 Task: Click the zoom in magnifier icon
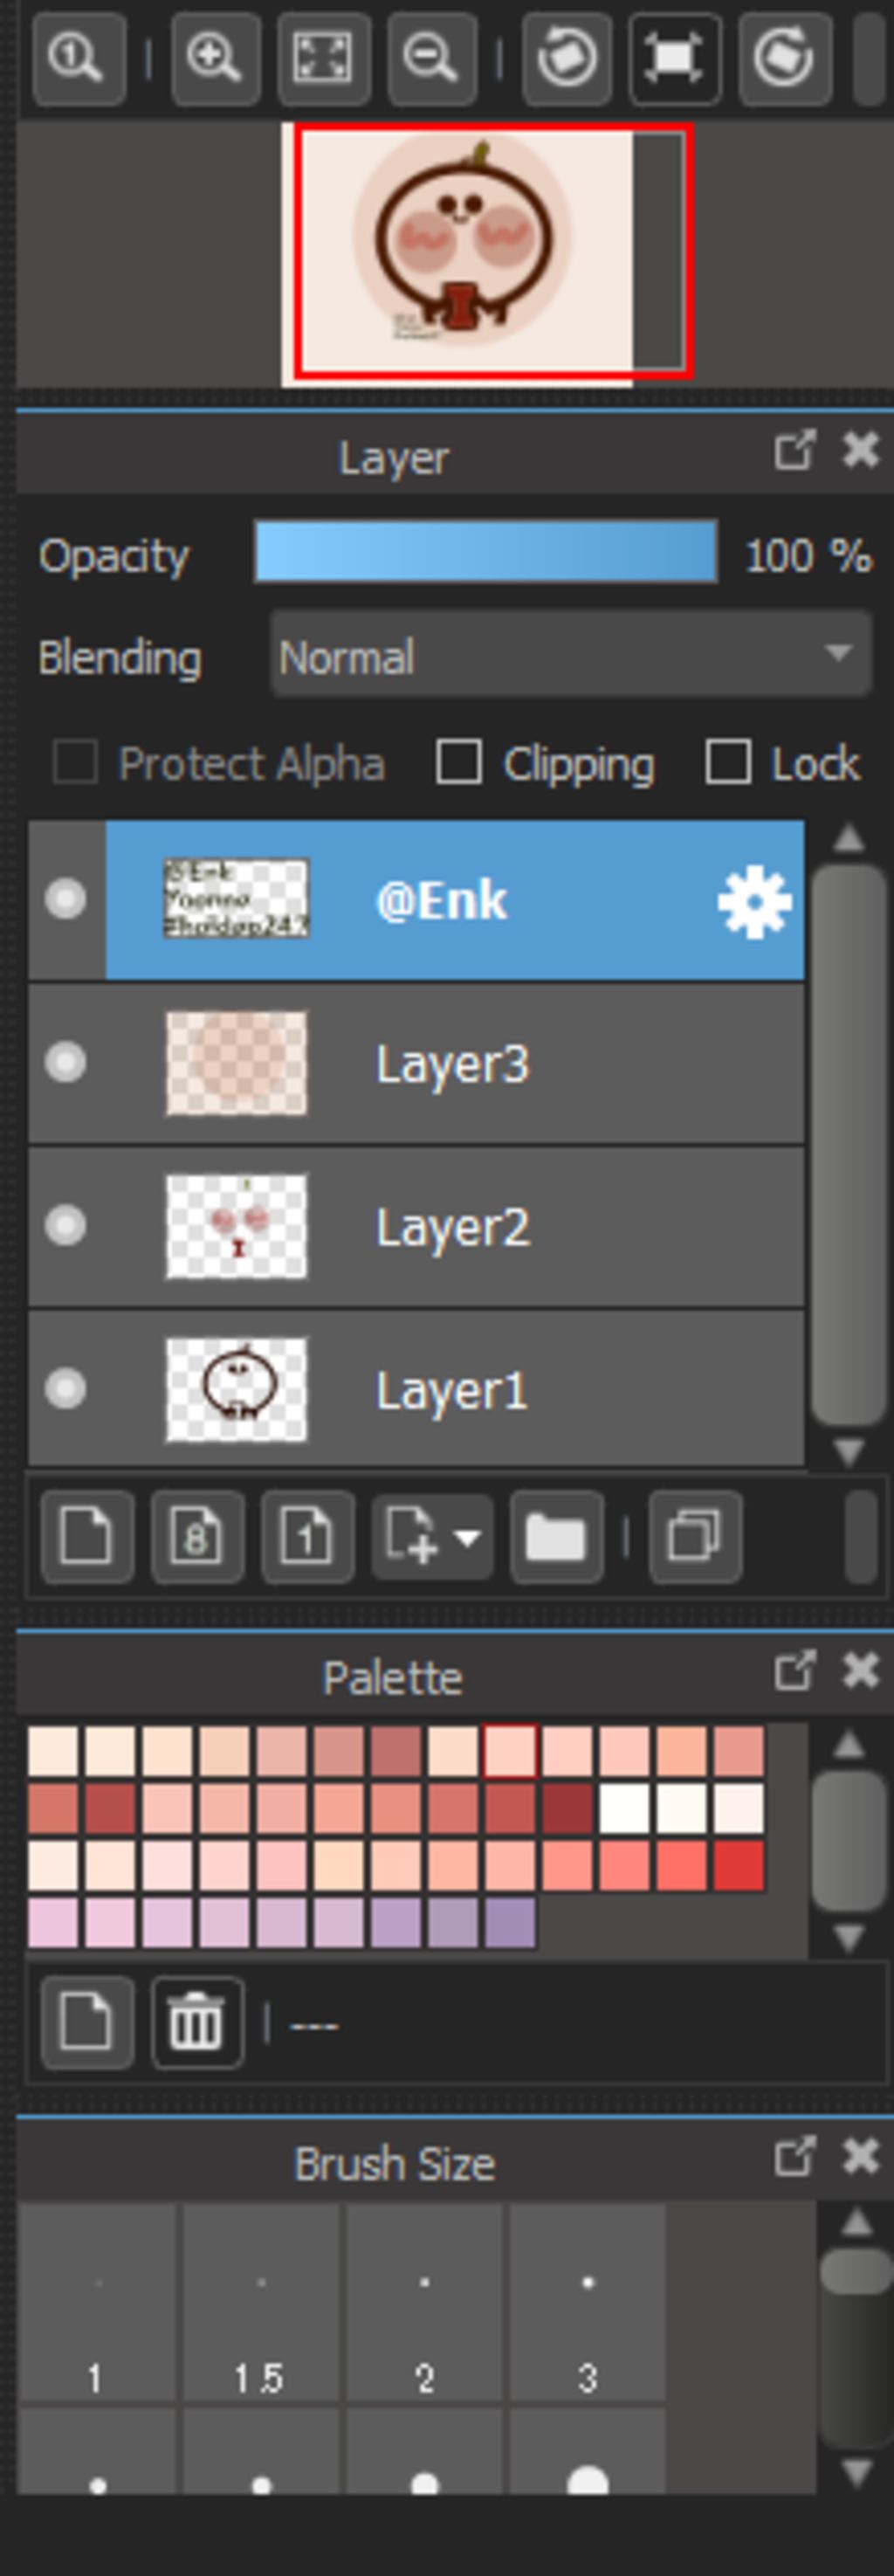(x=215, y=59)
